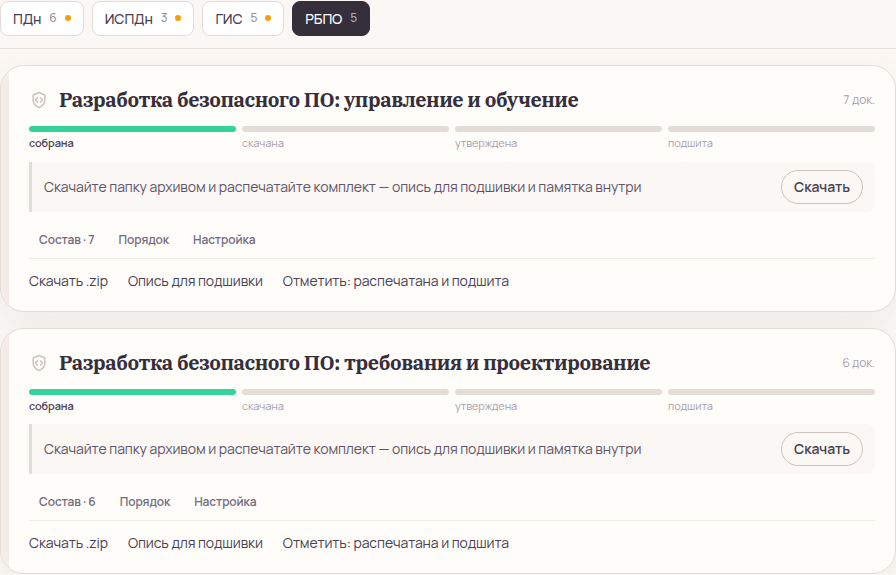
Task: Click green 'собрана' progress segment in 'управление и обучение' card
Action: 133,129
